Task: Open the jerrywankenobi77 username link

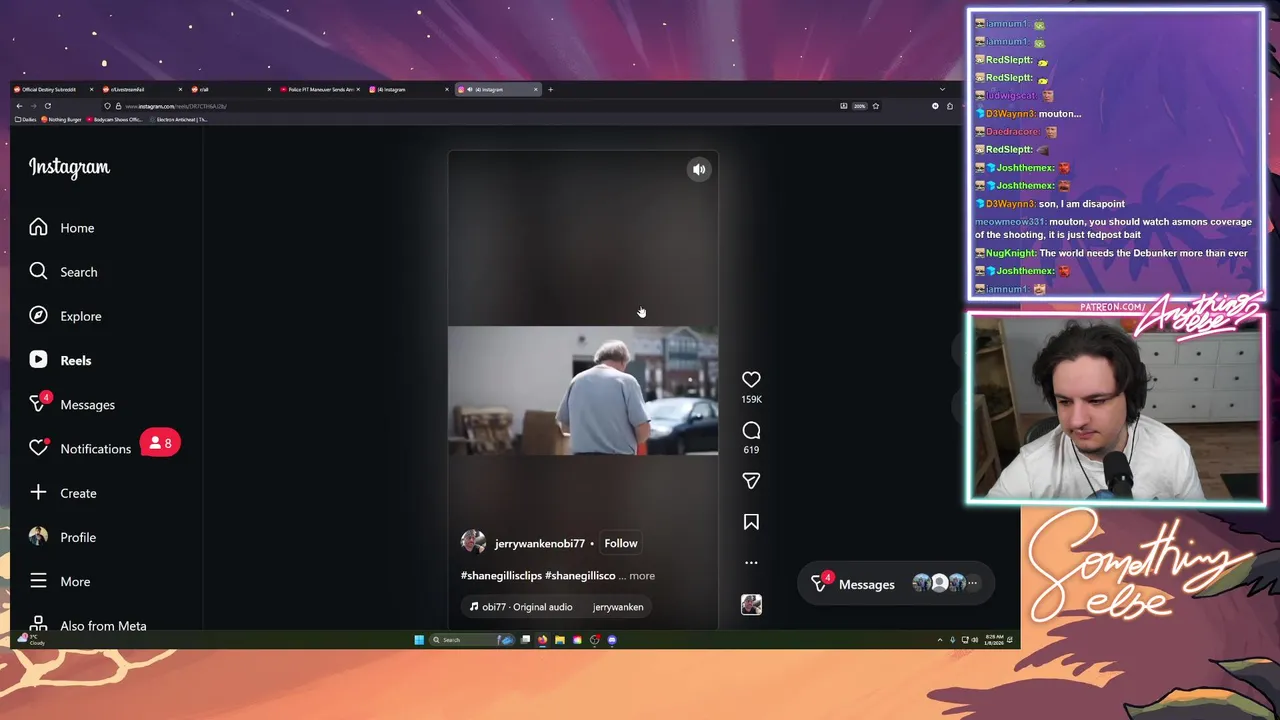Action: click(x=540, y=544)
